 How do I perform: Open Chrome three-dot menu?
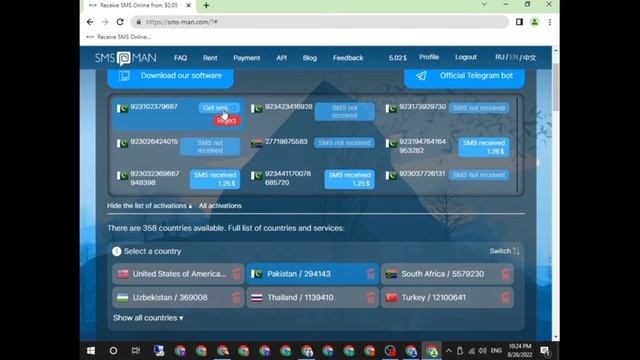550,22
